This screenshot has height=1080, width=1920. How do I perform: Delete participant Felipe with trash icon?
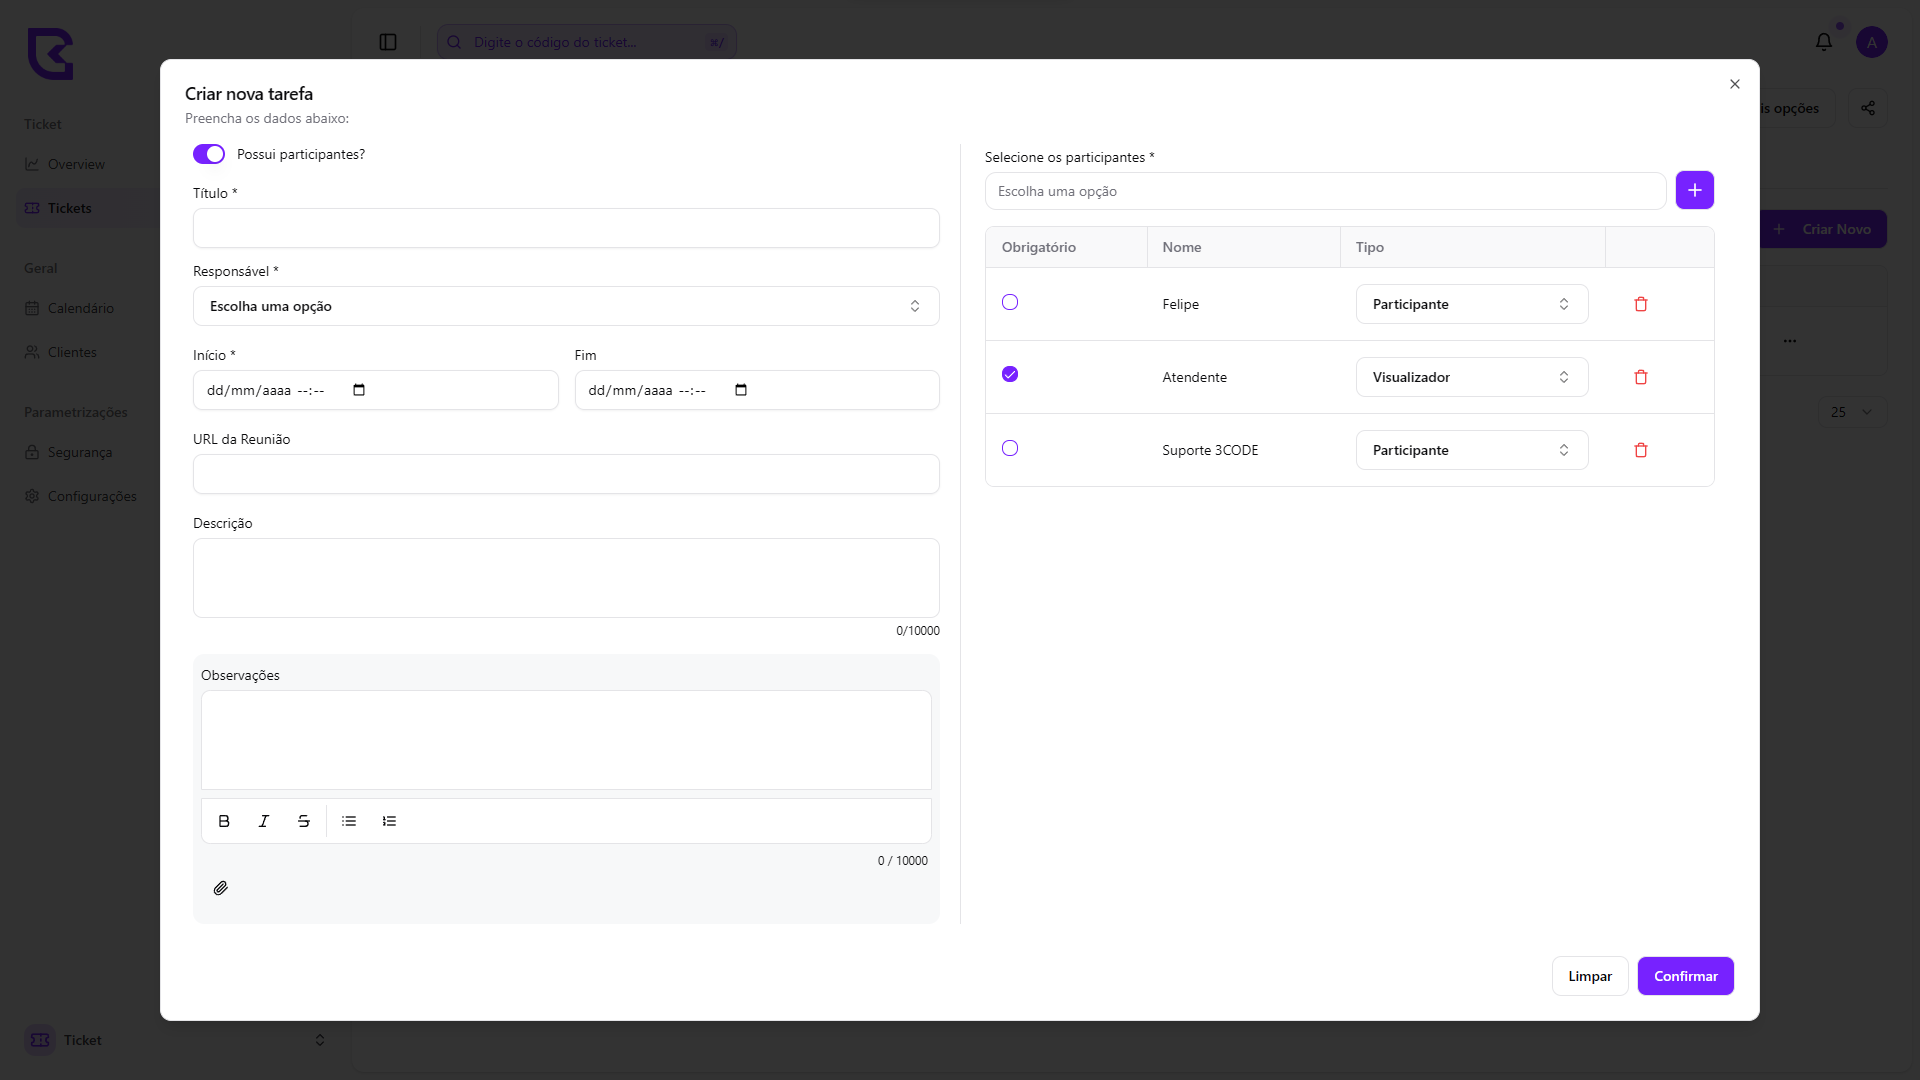[x=1641, y=304]
